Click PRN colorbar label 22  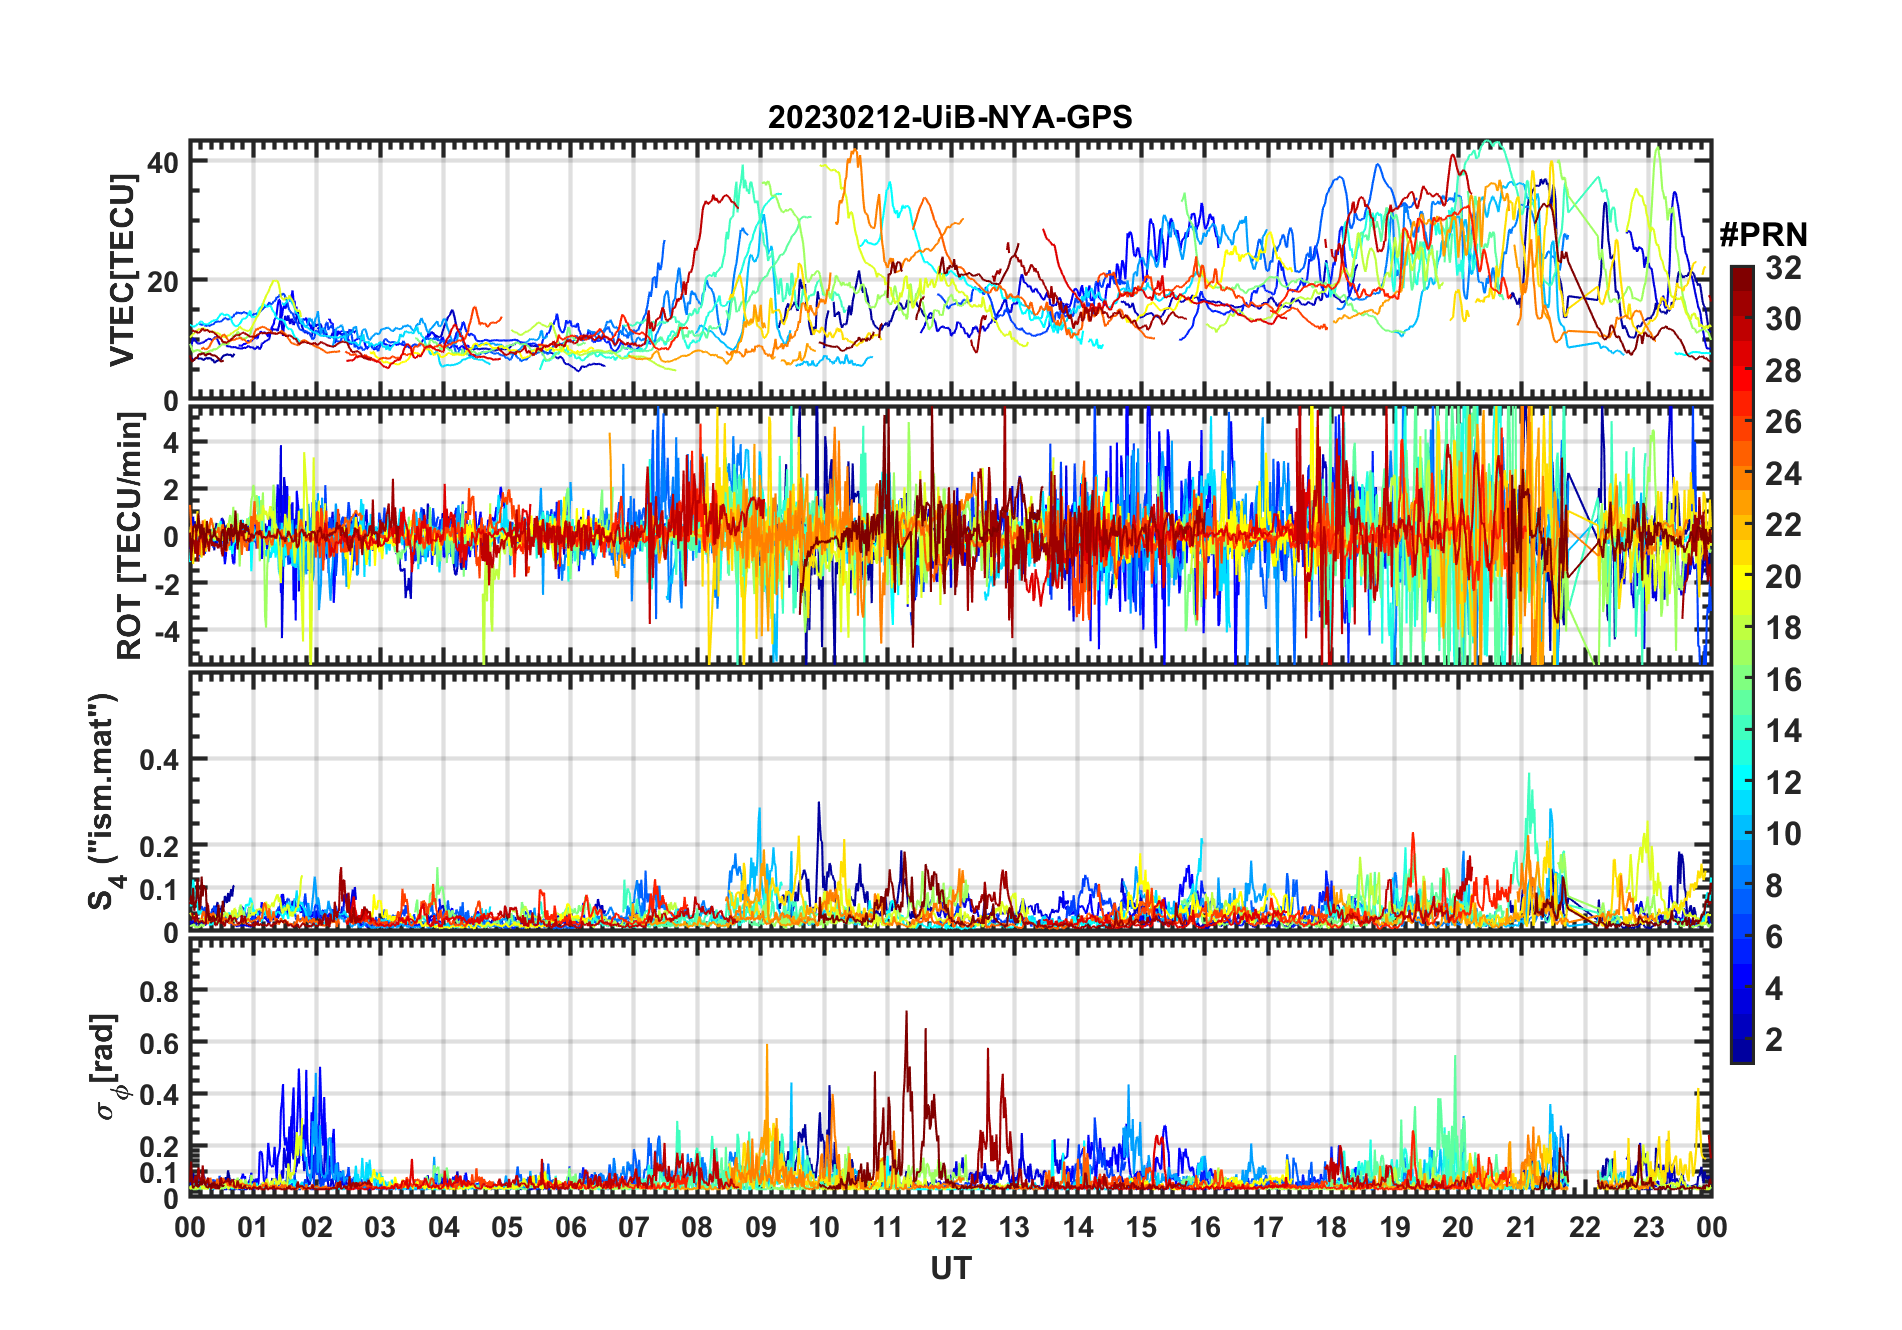click(1783, 525)
